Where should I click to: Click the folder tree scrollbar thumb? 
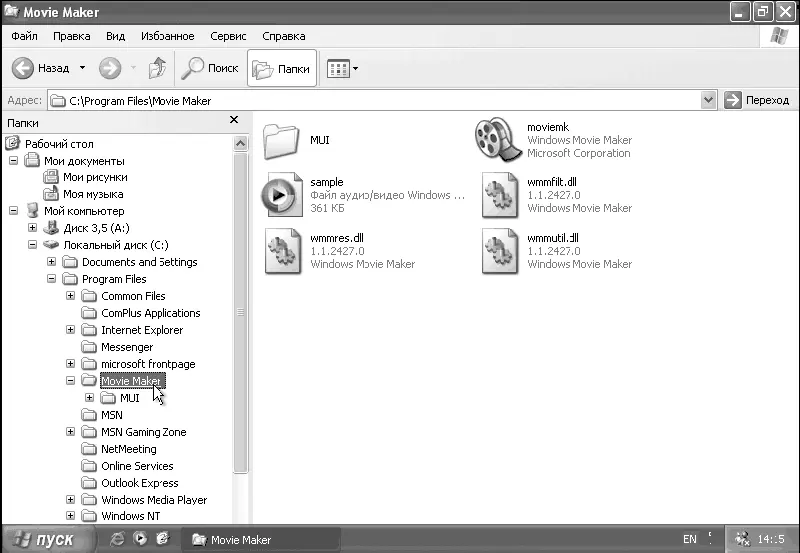pos(240,312)
